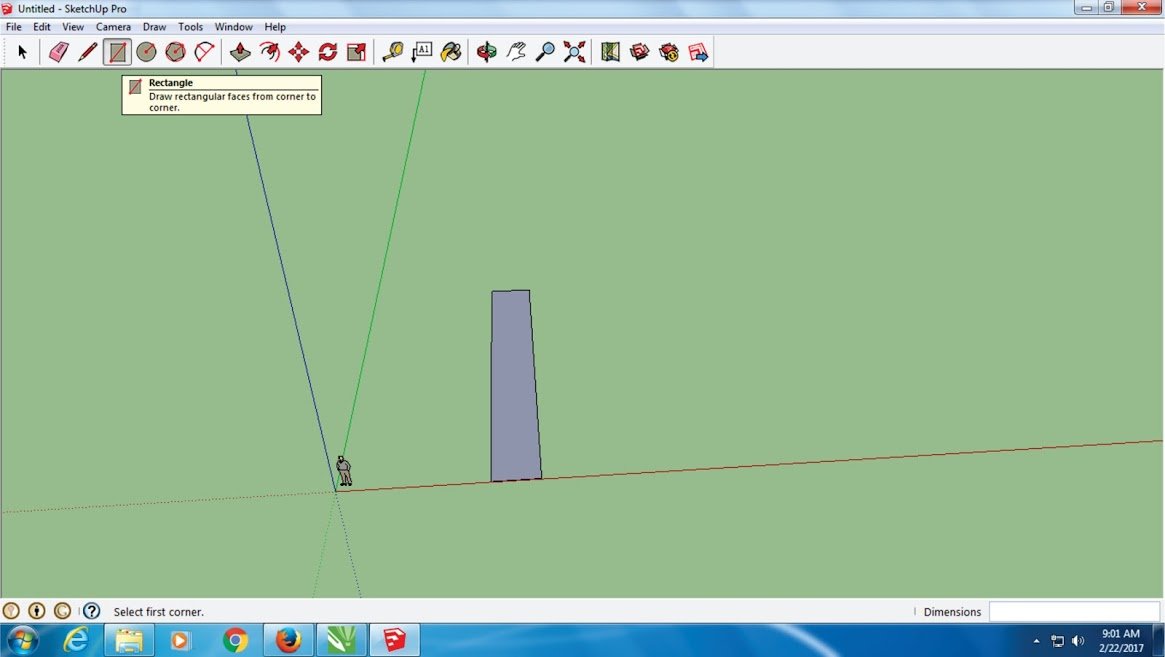This screenshot has width=1165, height=657.
Task: Select the Arc tool
Action: [x=204, y=52]
